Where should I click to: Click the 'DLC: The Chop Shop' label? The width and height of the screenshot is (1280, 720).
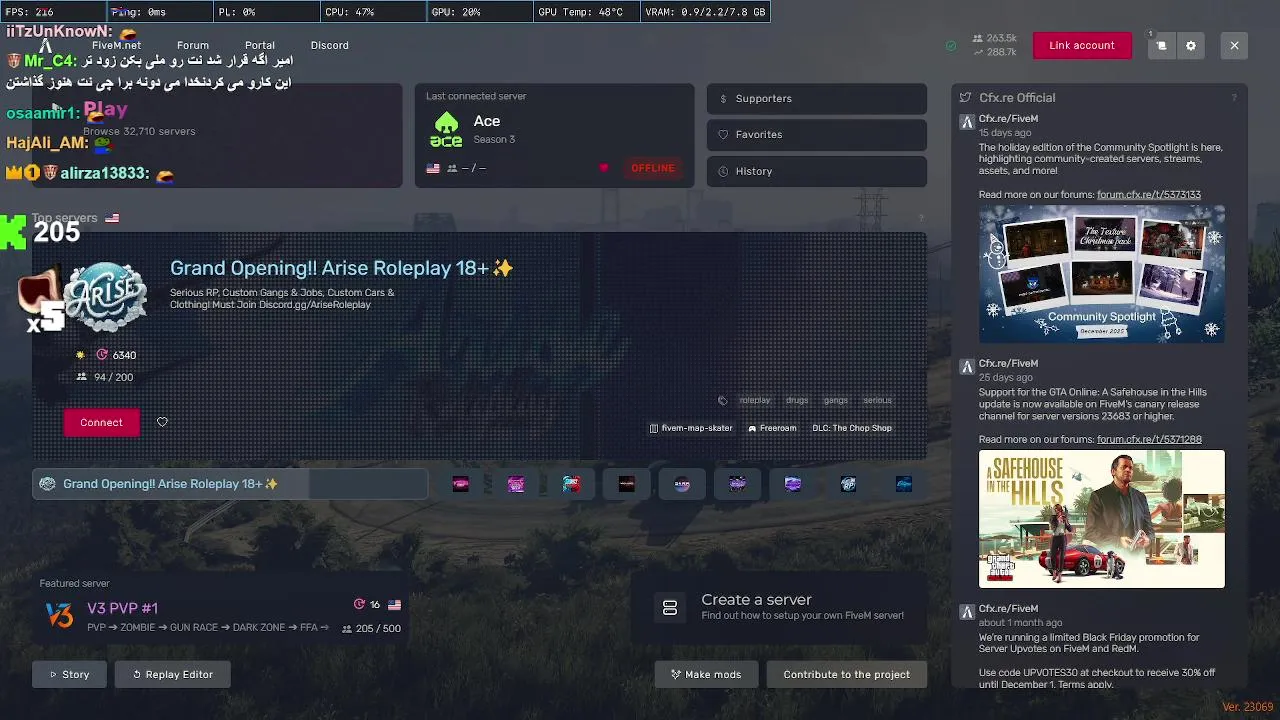[x=852, y=428]
